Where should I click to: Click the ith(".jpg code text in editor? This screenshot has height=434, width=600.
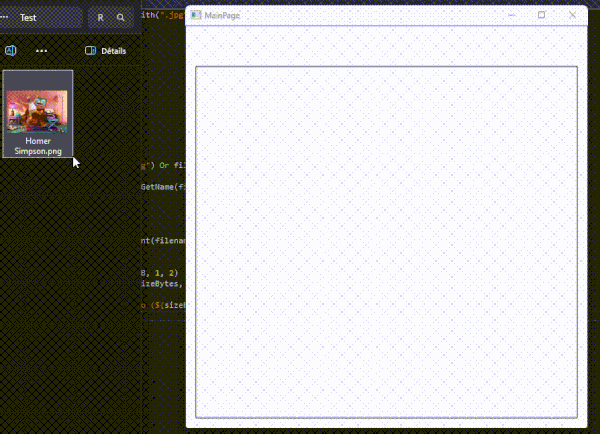tap(163, 15)
